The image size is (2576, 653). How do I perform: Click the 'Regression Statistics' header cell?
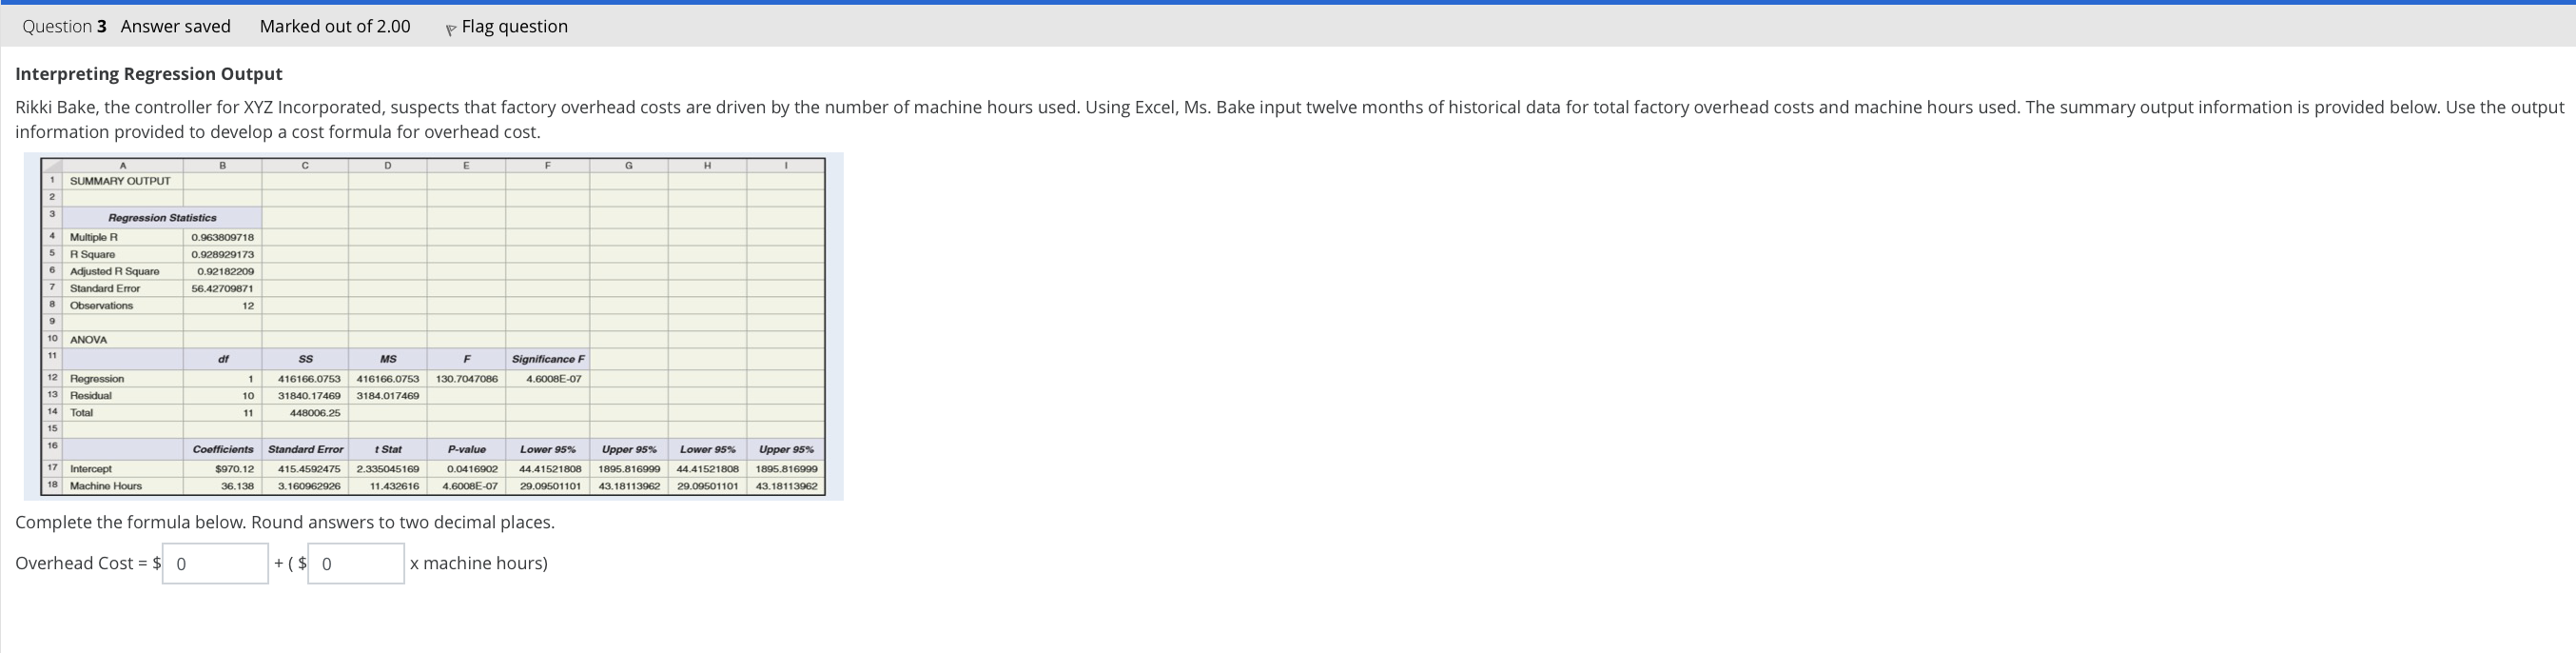(162, 217)
